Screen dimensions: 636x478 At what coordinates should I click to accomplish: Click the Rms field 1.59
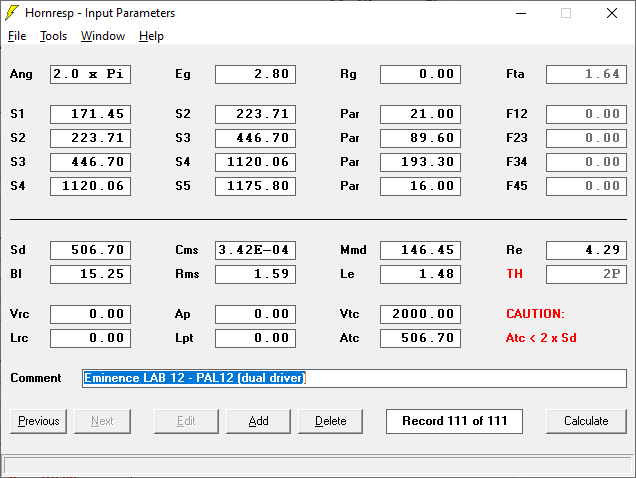click(256, 274)
